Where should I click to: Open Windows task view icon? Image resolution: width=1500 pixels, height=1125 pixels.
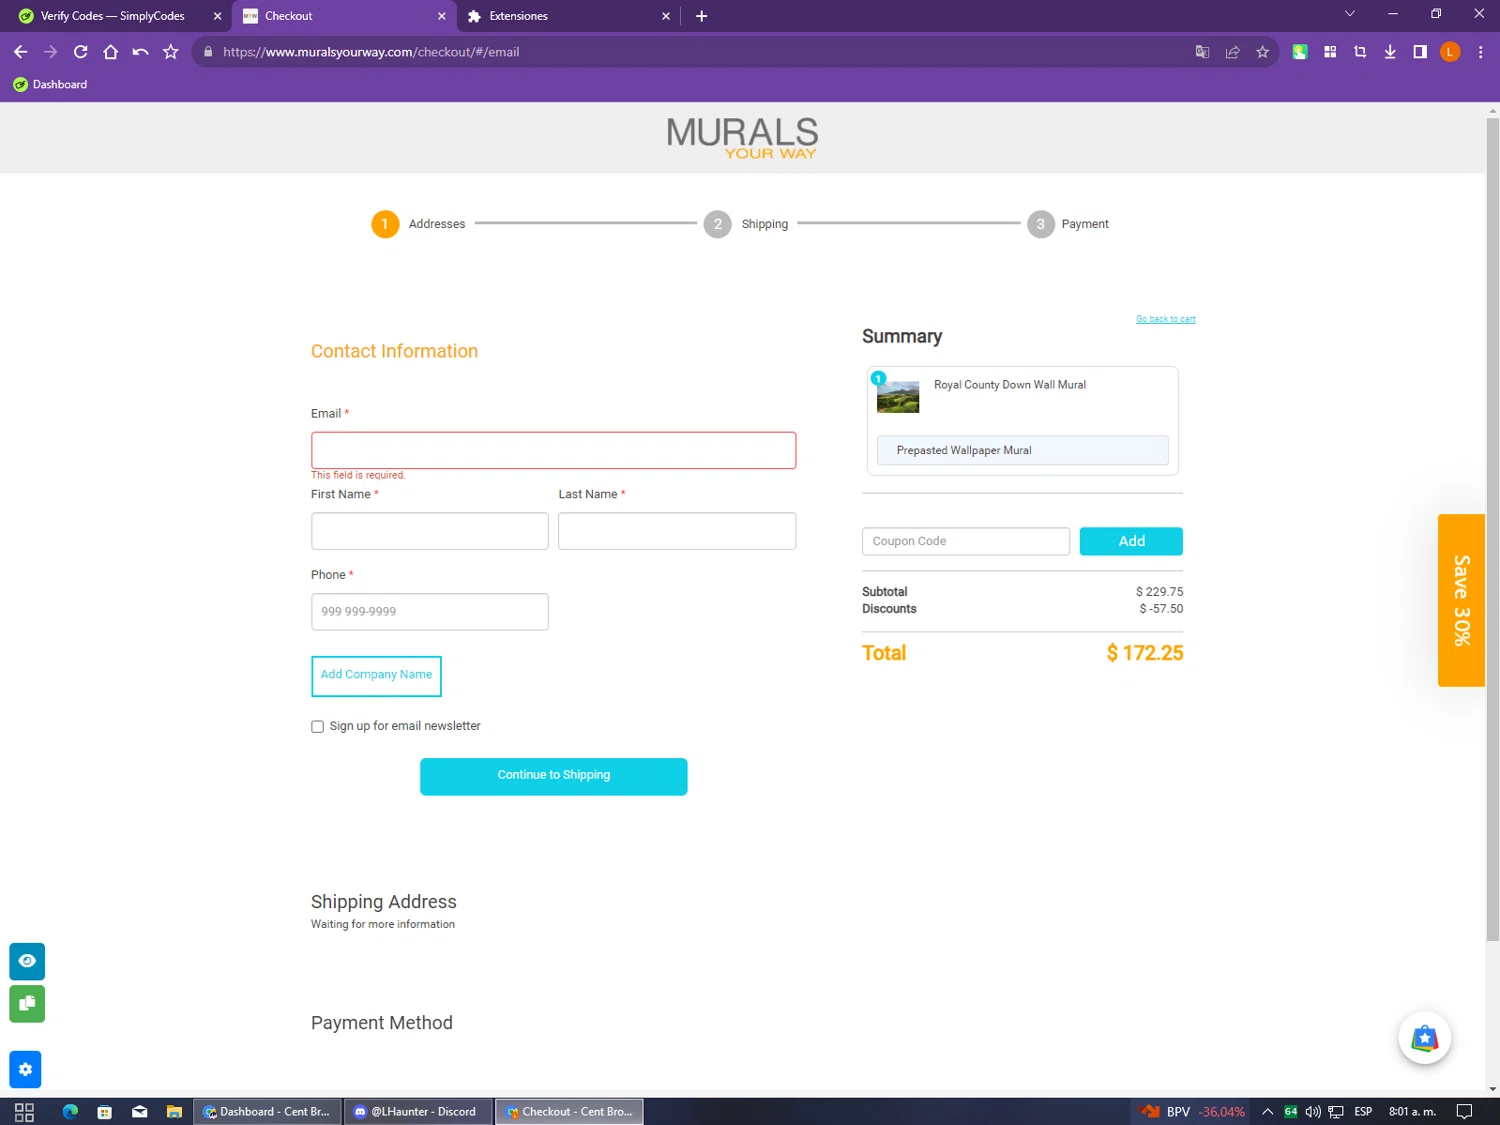pyautogui.click(x=25, y=1112)
